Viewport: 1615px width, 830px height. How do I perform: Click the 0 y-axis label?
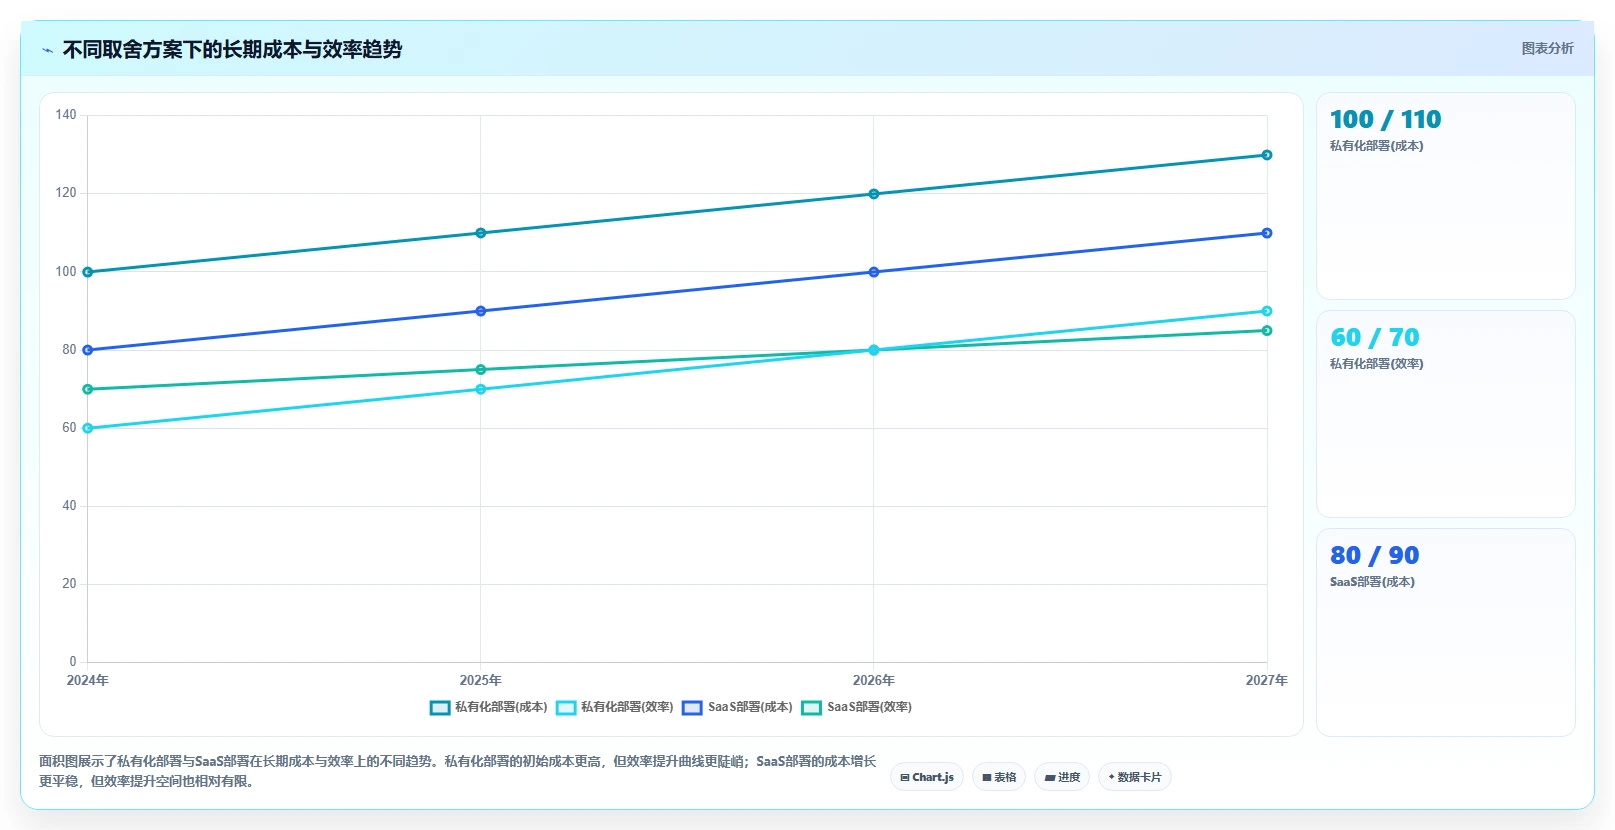[73, 662]
